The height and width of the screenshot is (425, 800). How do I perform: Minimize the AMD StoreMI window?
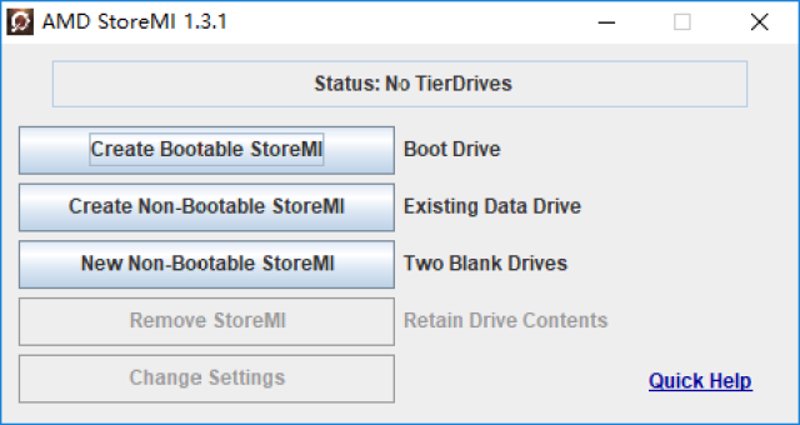click(606, 22)
